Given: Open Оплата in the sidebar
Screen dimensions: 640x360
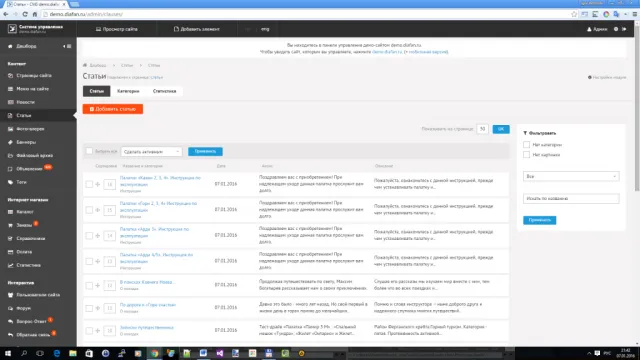Looking at the screenshot, I should click(24, 252).
